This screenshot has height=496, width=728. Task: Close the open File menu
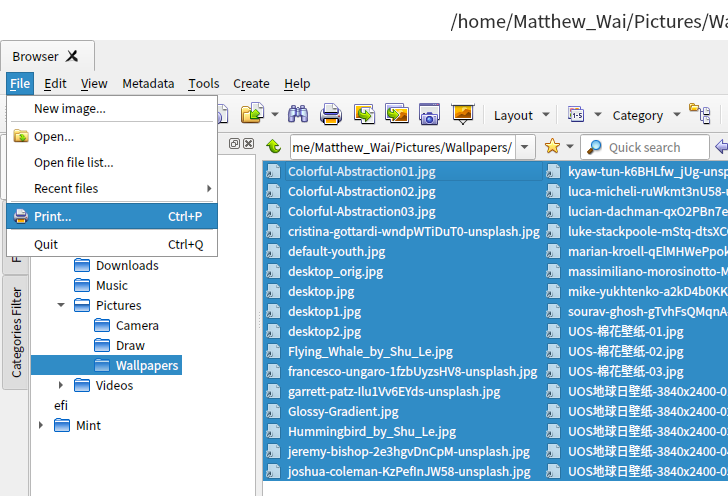click(20, 84)
